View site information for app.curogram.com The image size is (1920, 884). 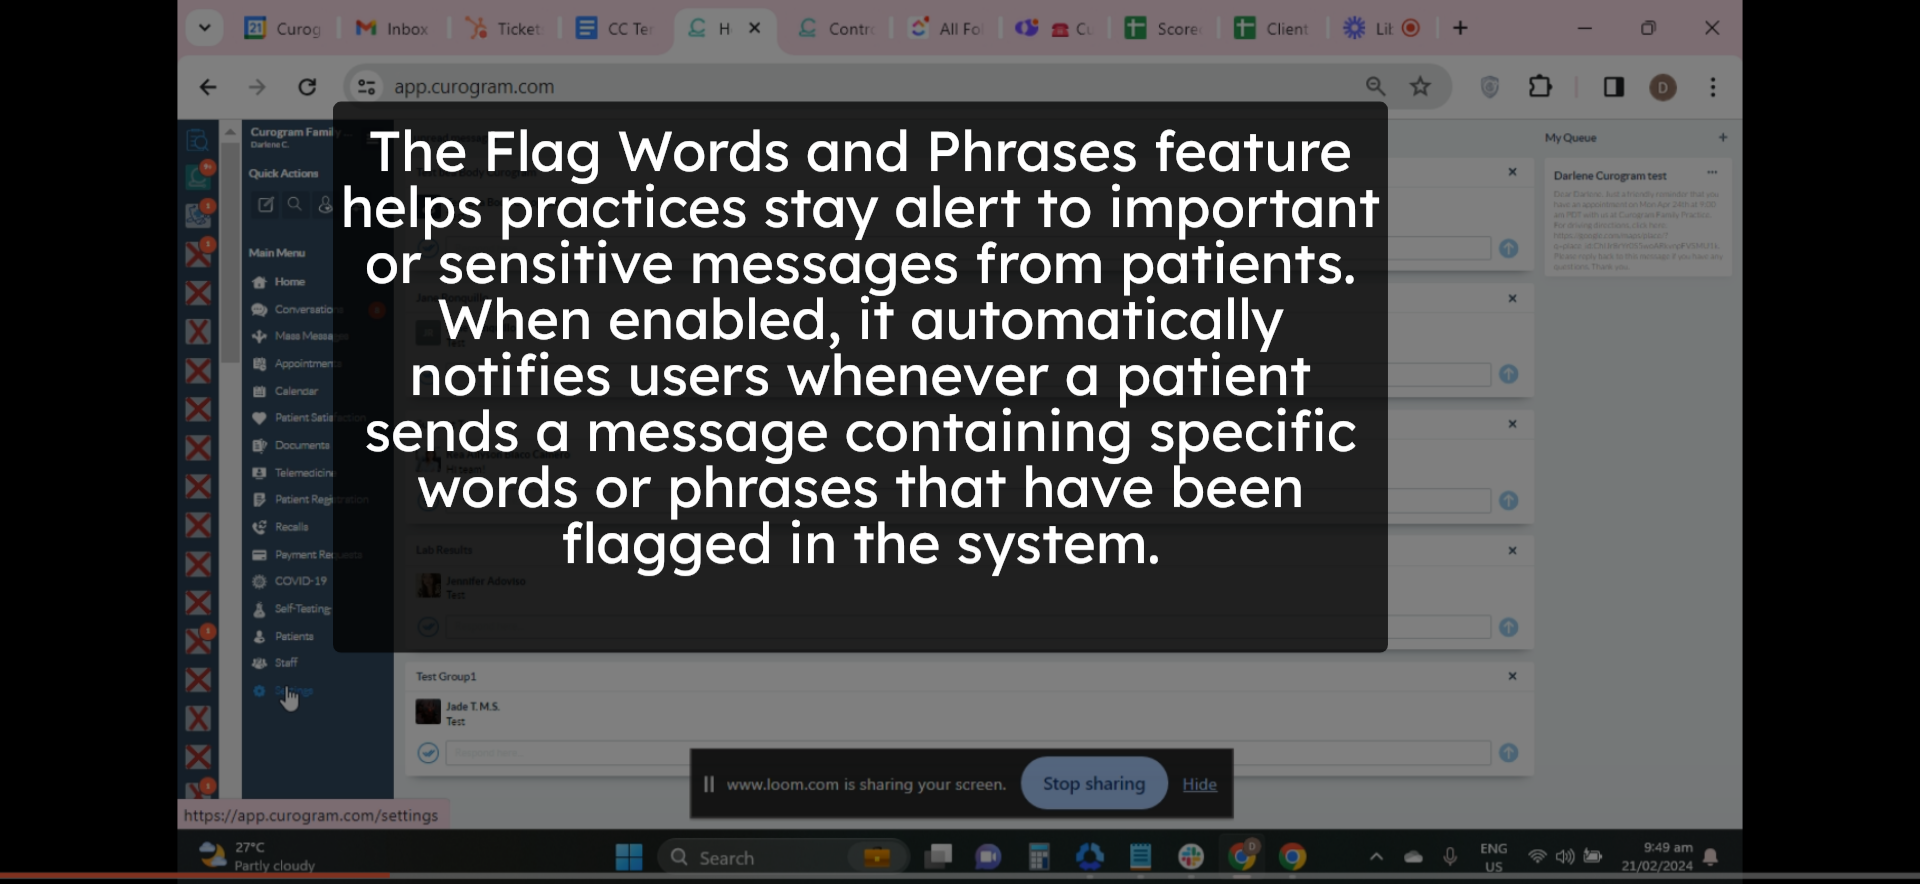point(367,87)
